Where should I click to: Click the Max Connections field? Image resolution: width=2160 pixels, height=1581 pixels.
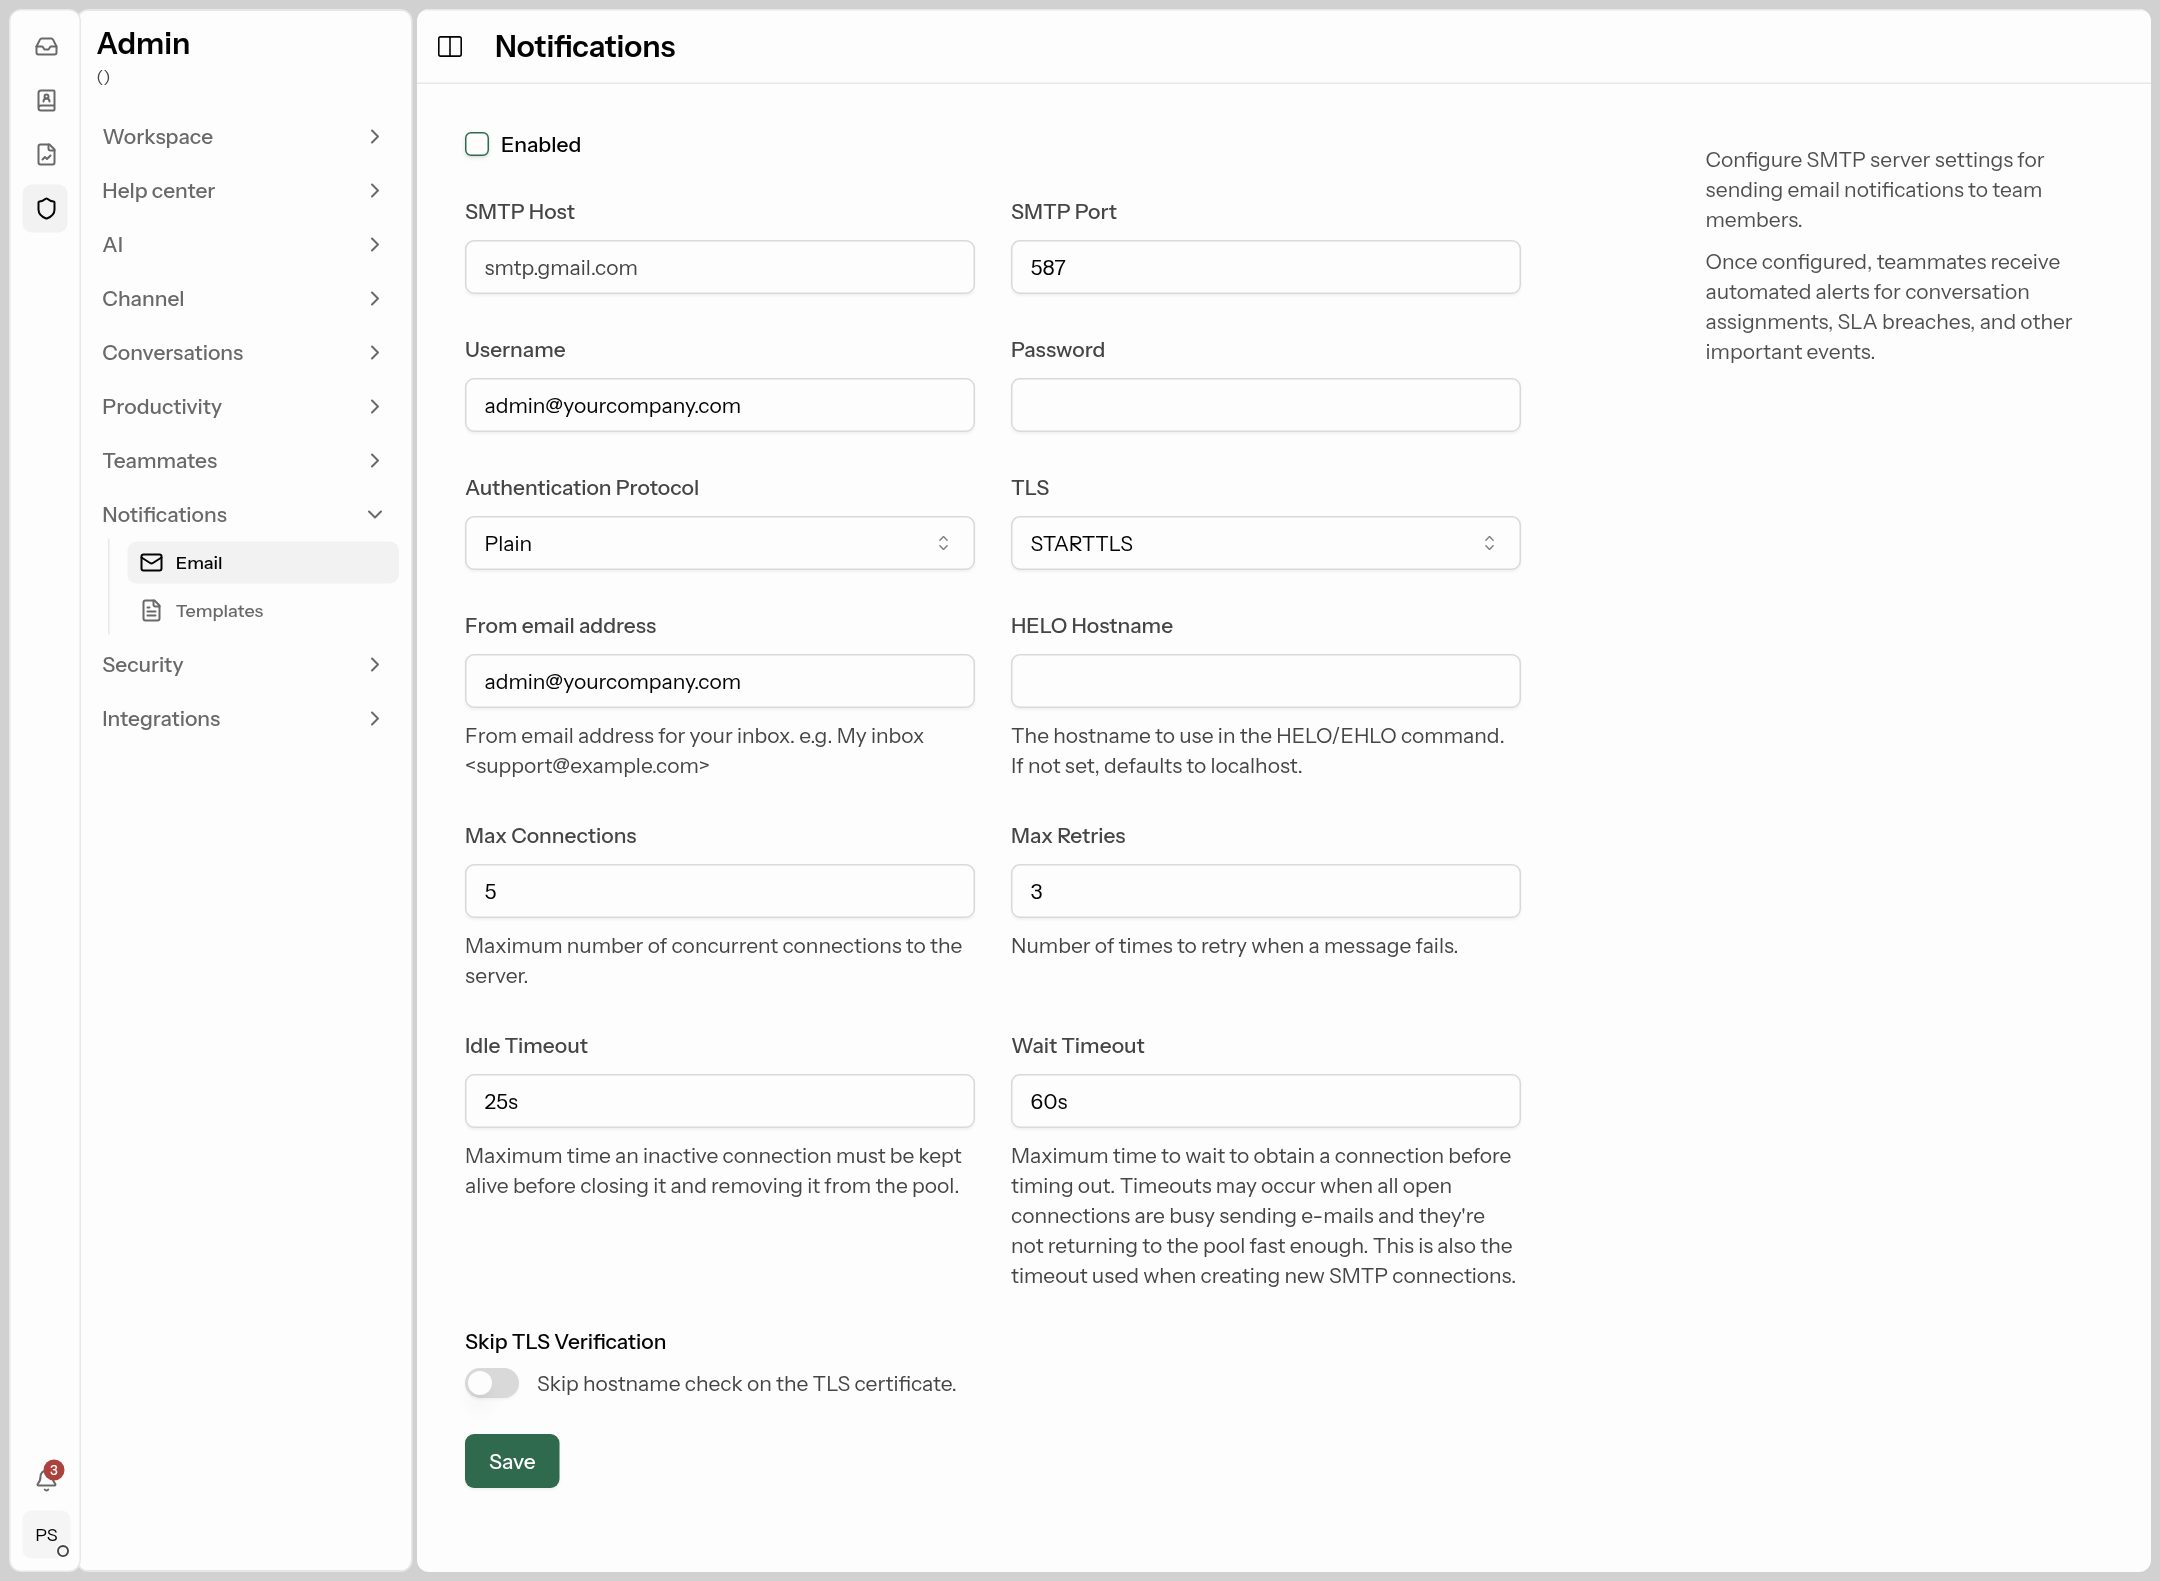coord(719,891)
